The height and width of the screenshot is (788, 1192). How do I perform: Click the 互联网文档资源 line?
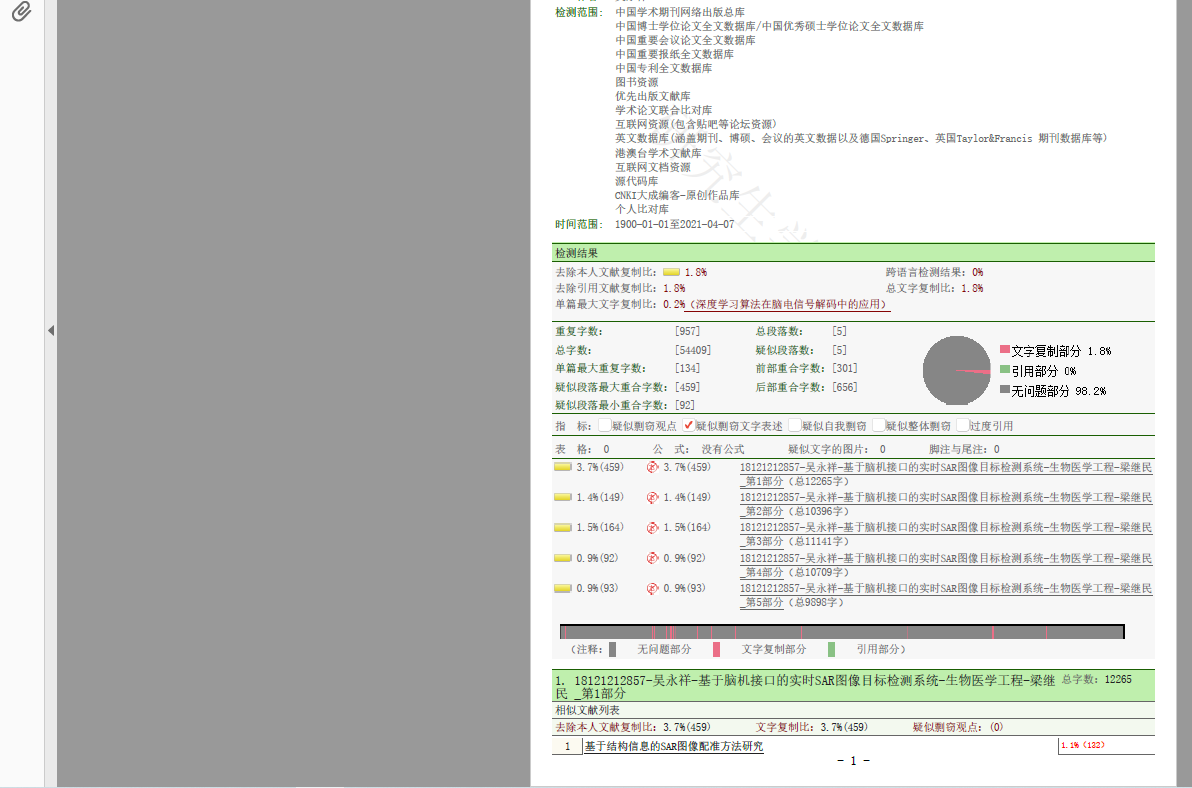[653, 167]
